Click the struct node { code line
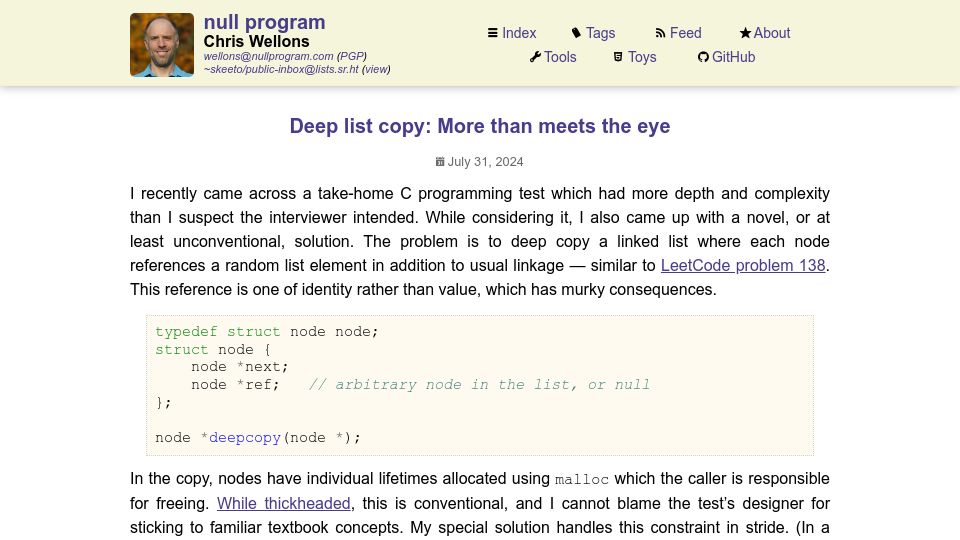The height and width of the screenshot is (540, 960). tap(212, 350)
